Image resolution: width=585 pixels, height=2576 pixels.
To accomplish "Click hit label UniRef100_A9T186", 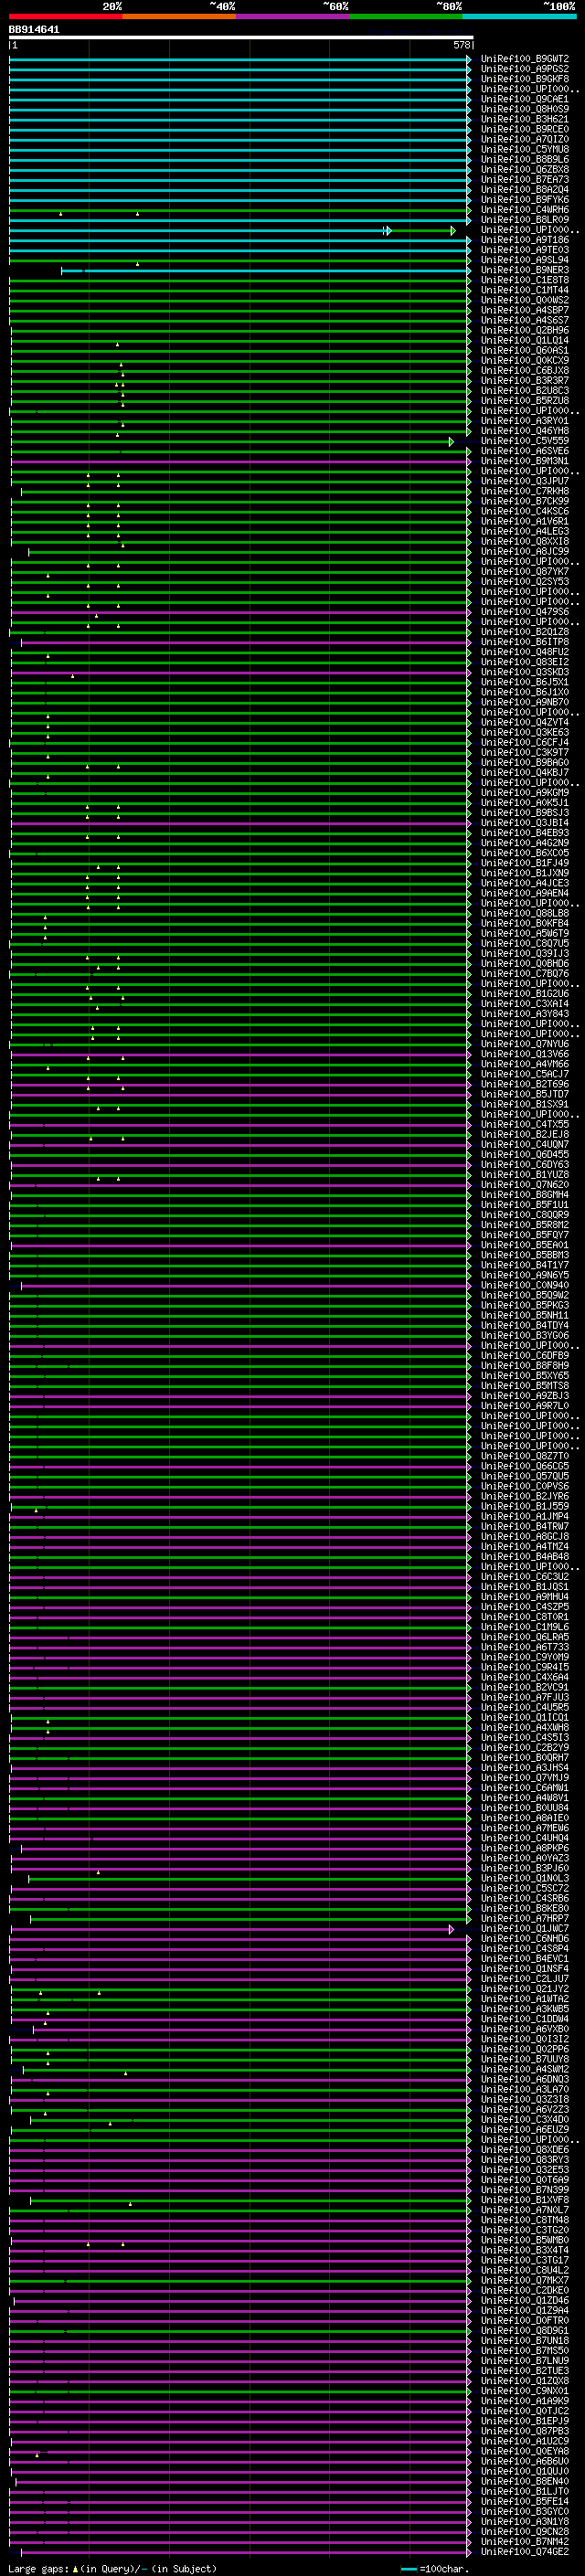I will pyautogui.click(x=524, y=240).
